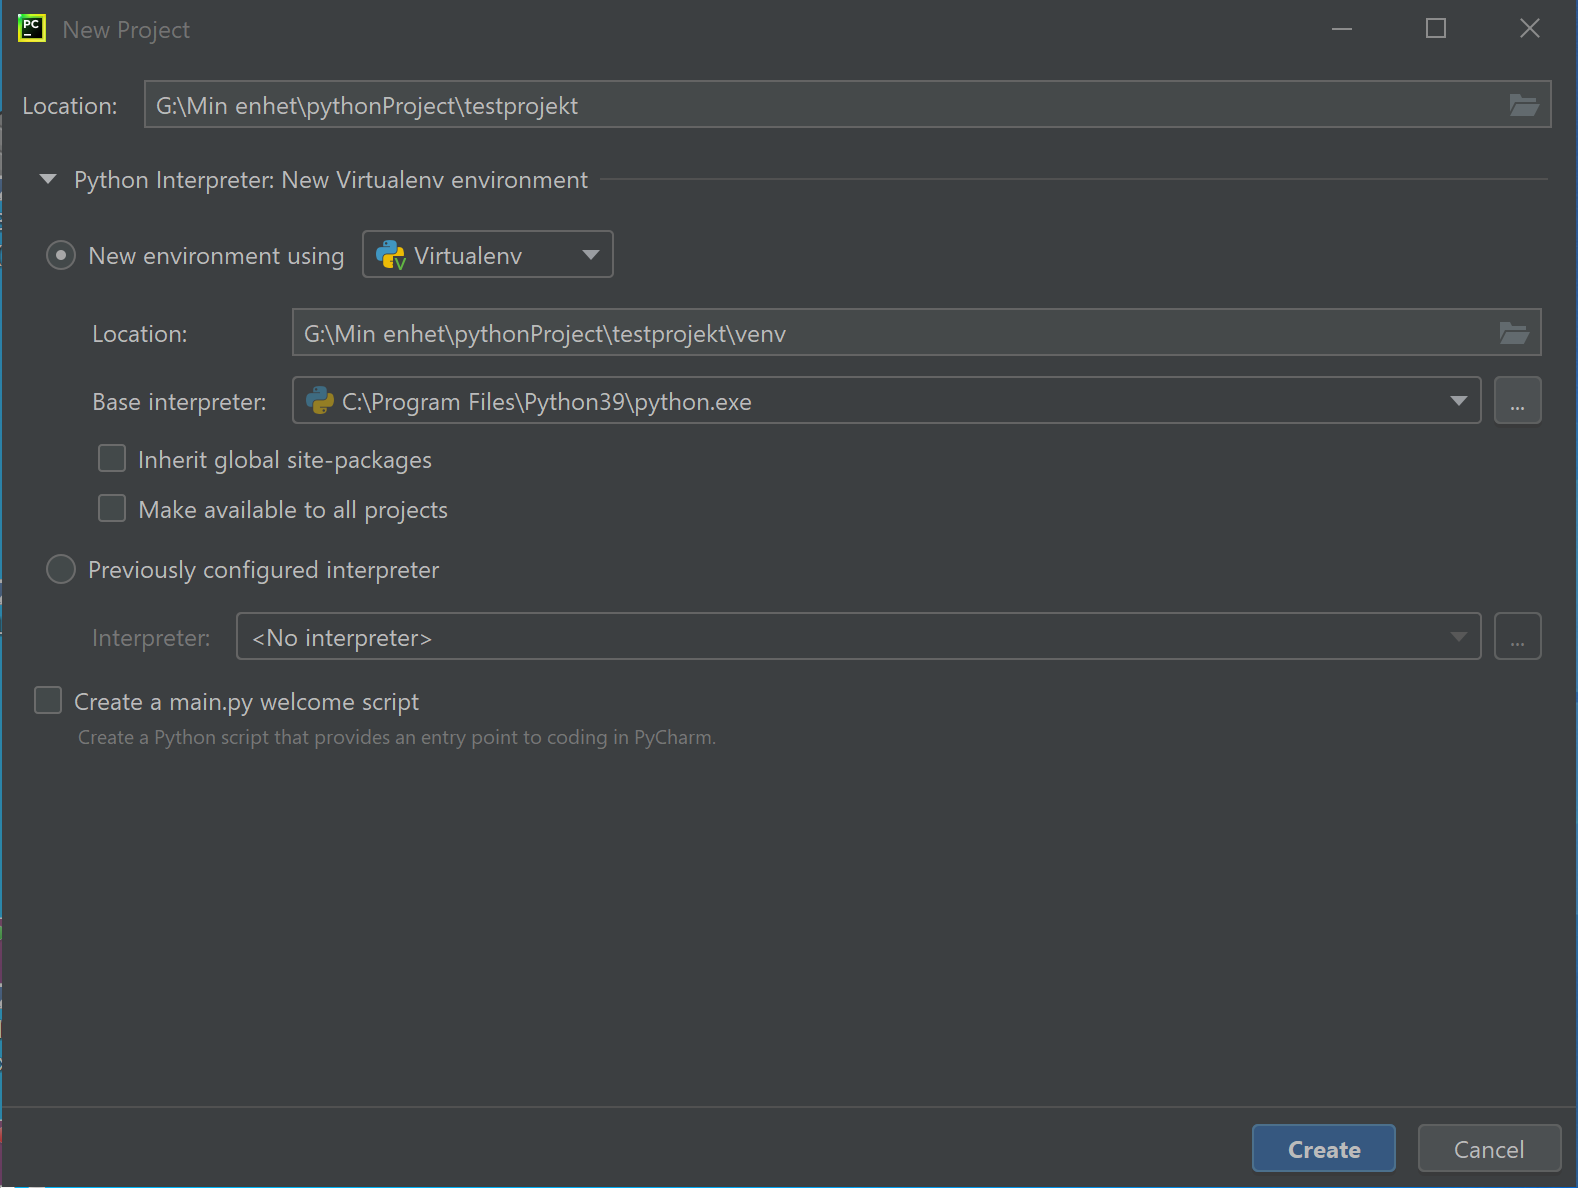Click the ellipsis button beside the Interpreter field

point(1517,637)
